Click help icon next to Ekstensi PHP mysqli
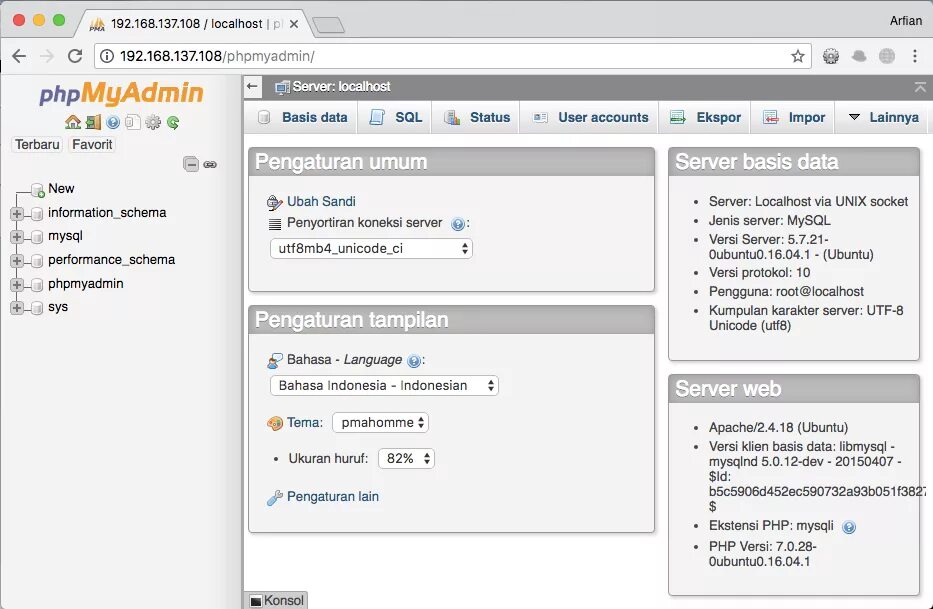 pos(849,527)
